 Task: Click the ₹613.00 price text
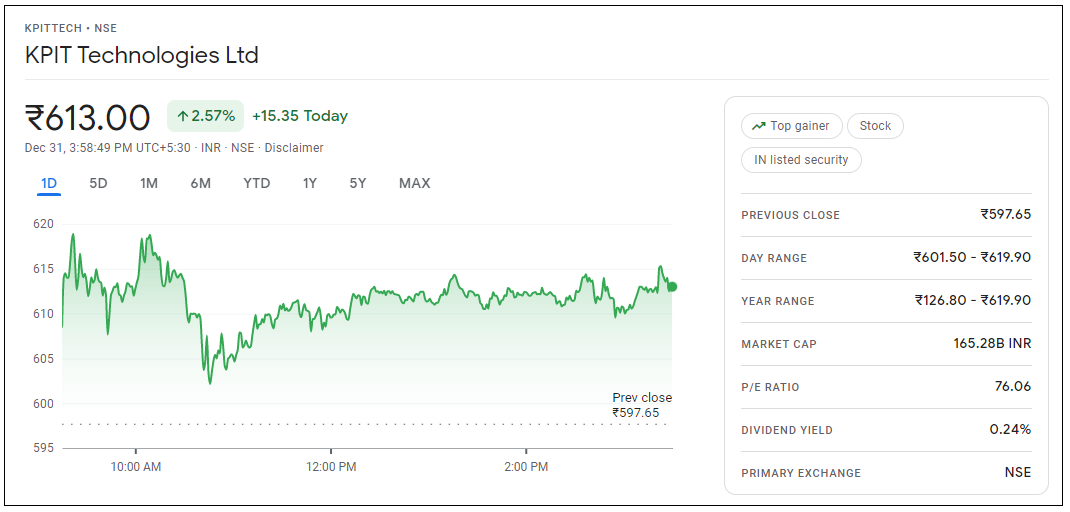tap(87, 117)
